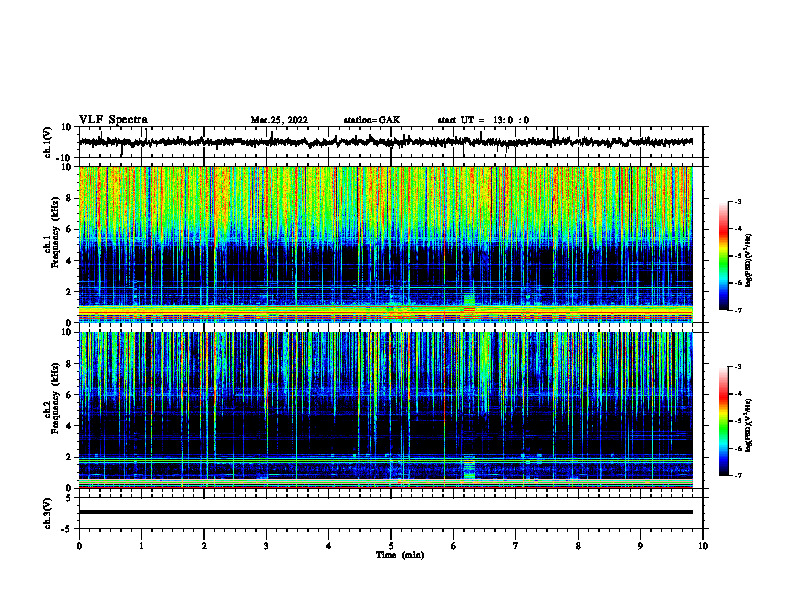Image resolution: width=792 pixels, height=612 pixels.
Task: Click the "station=GAK" label
Action: point(372,120)
